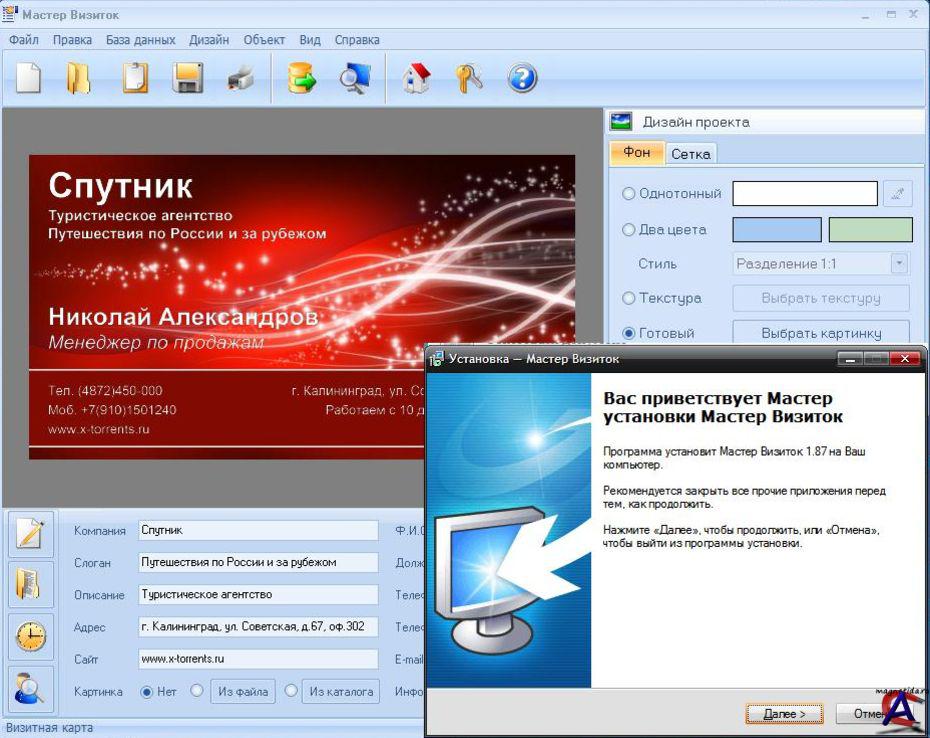This screenshot has width=930, height=738.
Task: Choose the Текстура radio button
Action: [x=629, y=298]
